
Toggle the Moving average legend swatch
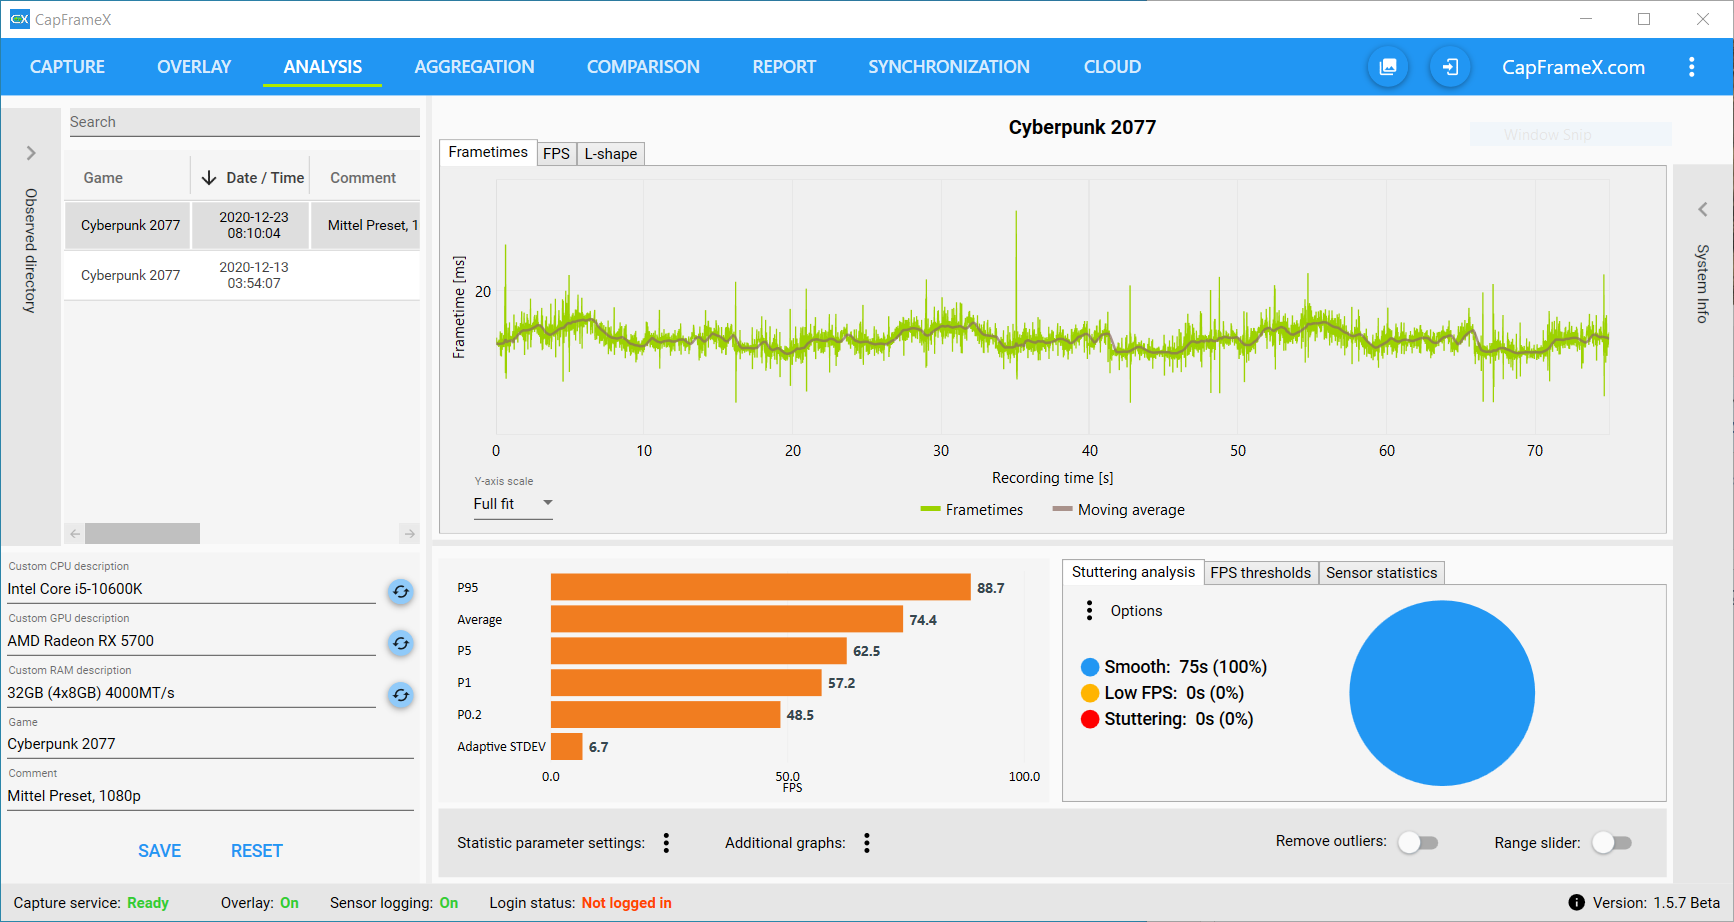pyautogui.click(x=1062, y=510)
